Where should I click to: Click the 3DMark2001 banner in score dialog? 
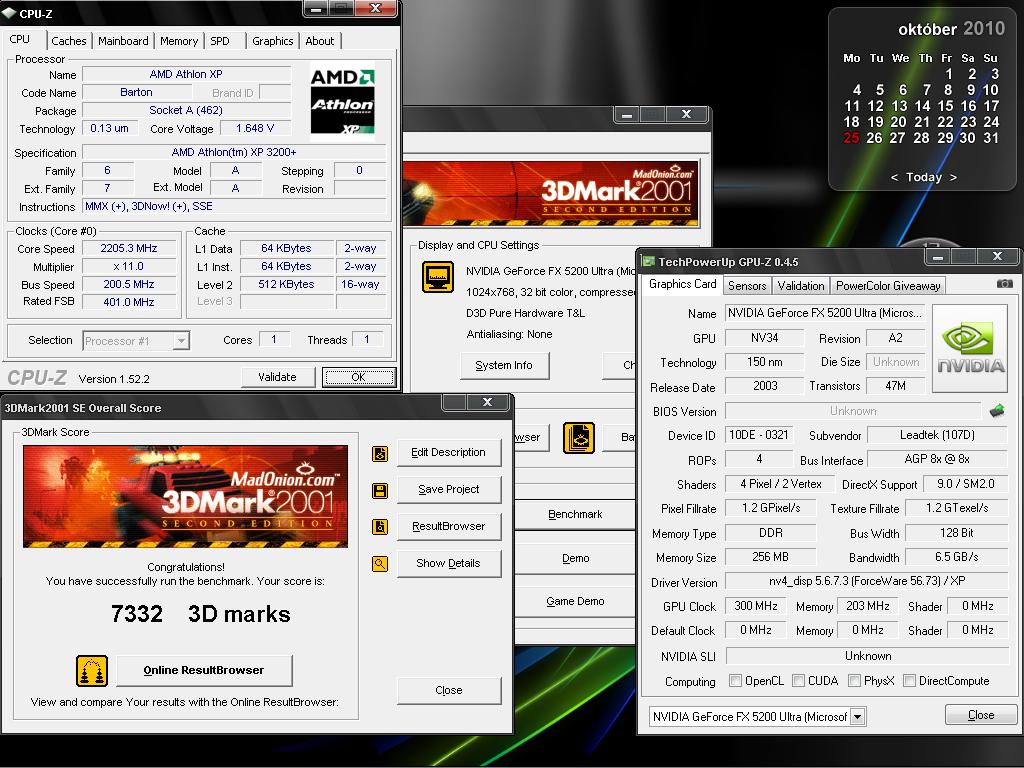[185, 496]
